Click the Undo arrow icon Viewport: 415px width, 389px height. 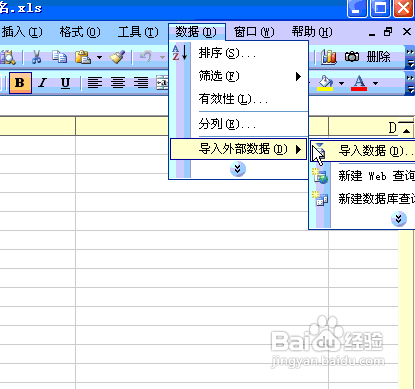pyautogui.click(x=146, y=57)
